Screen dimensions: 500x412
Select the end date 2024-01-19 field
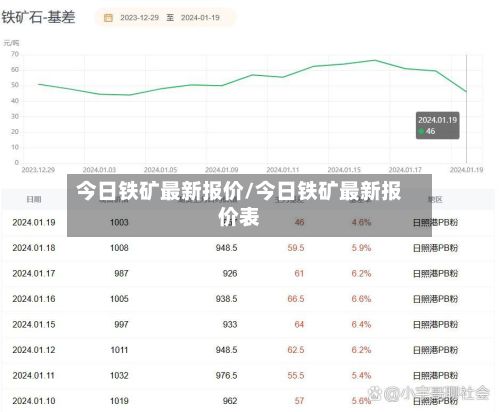[x=200, y=18]
